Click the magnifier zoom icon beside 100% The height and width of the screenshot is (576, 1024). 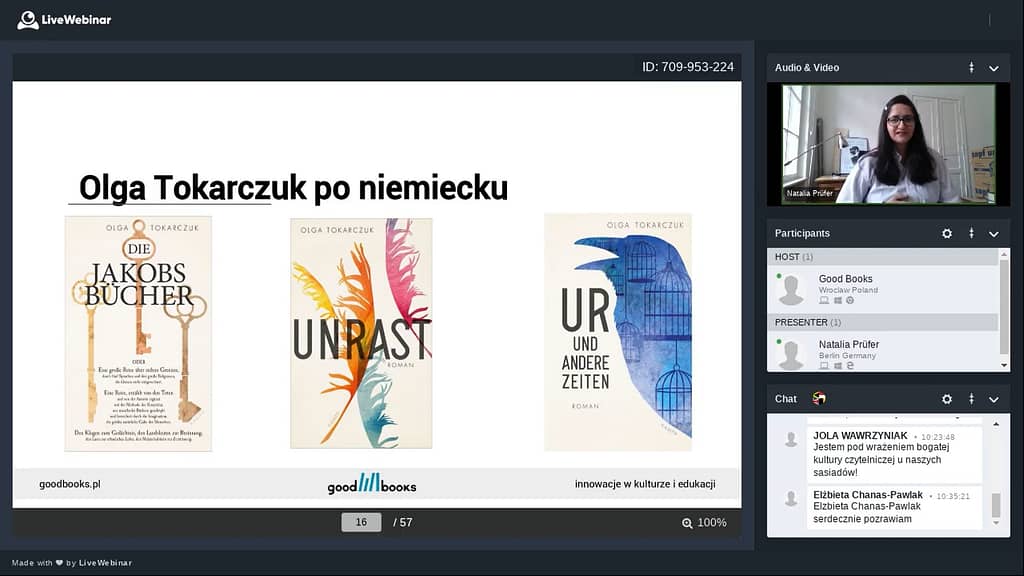(x=687, y=523)
